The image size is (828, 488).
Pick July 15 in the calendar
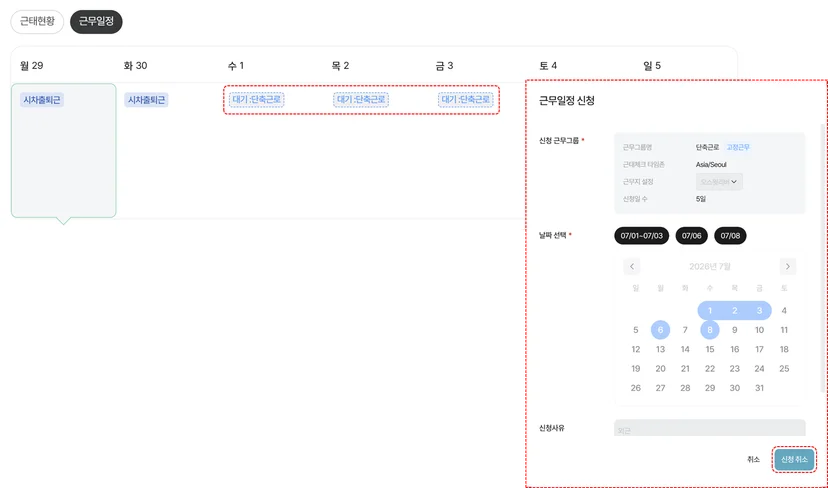tap(710, 349)
